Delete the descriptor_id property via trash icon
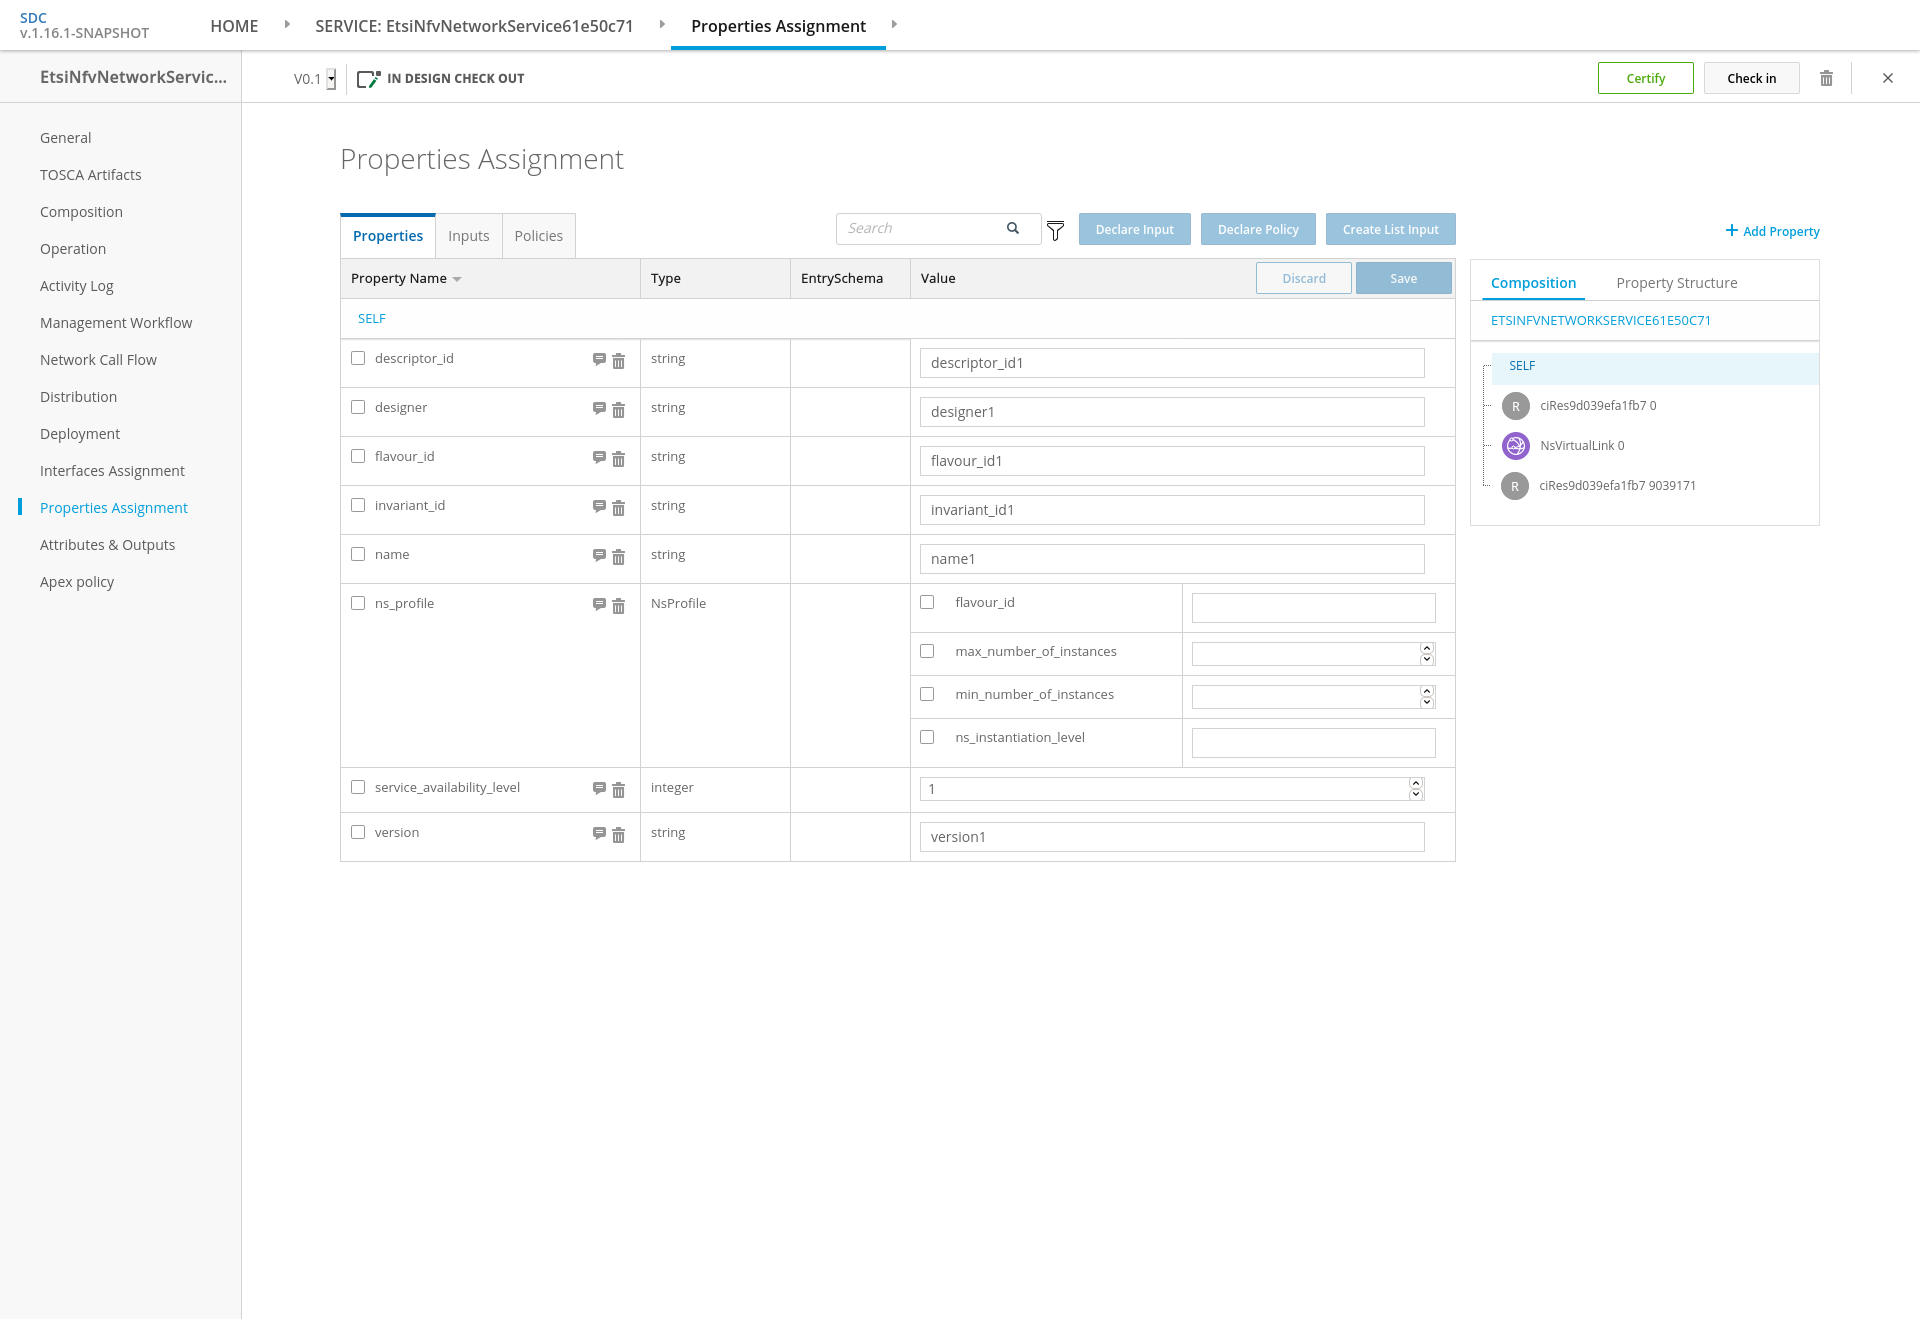The width and height of the screenshot is (1920, 1319). click(x=618, y=361)
